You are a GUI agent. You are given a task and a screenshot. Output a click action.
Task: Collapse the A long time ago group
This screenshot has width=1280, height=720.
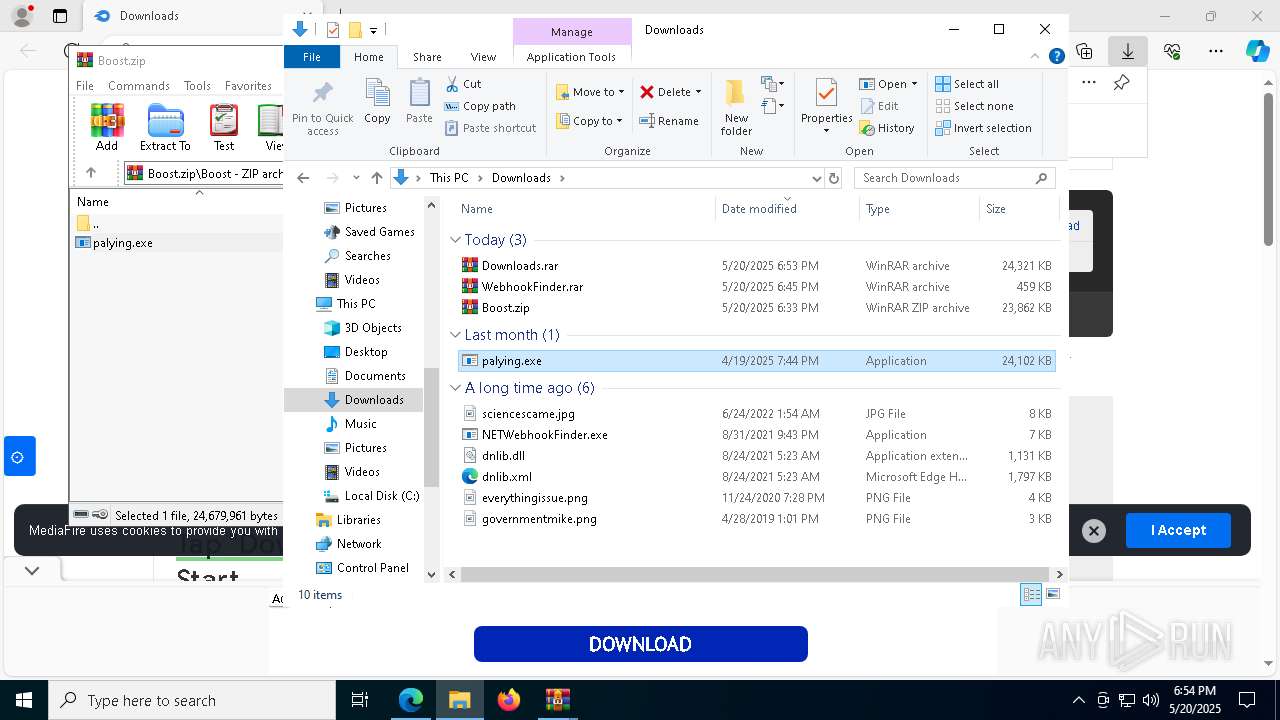456,388
